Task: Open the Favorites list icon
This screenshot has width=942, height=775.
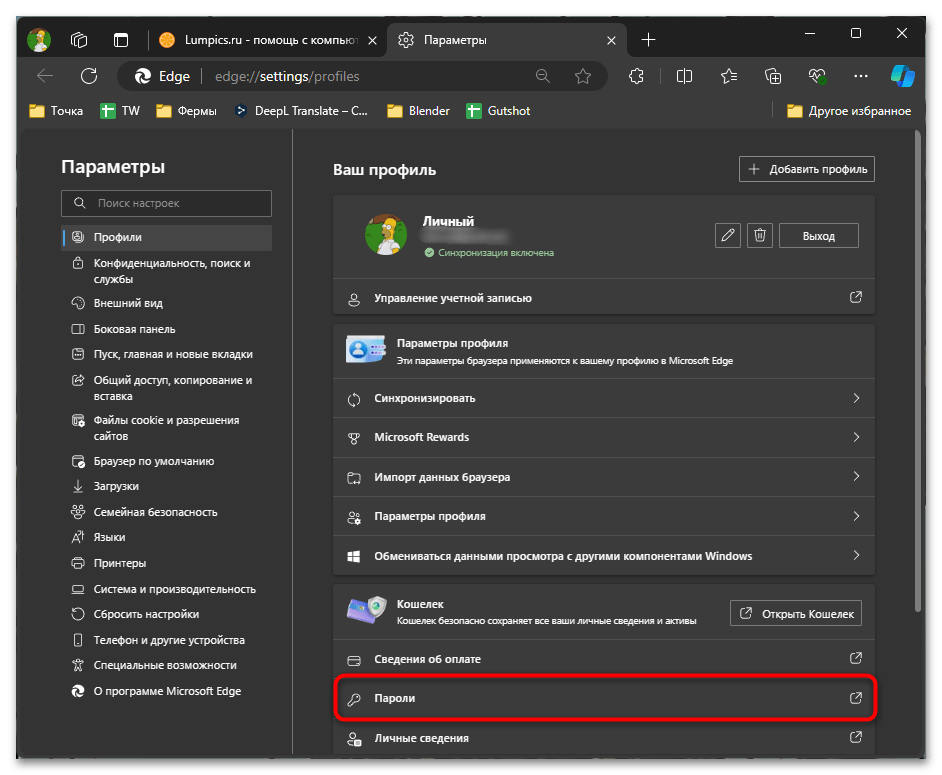Action: pos(729,76)
